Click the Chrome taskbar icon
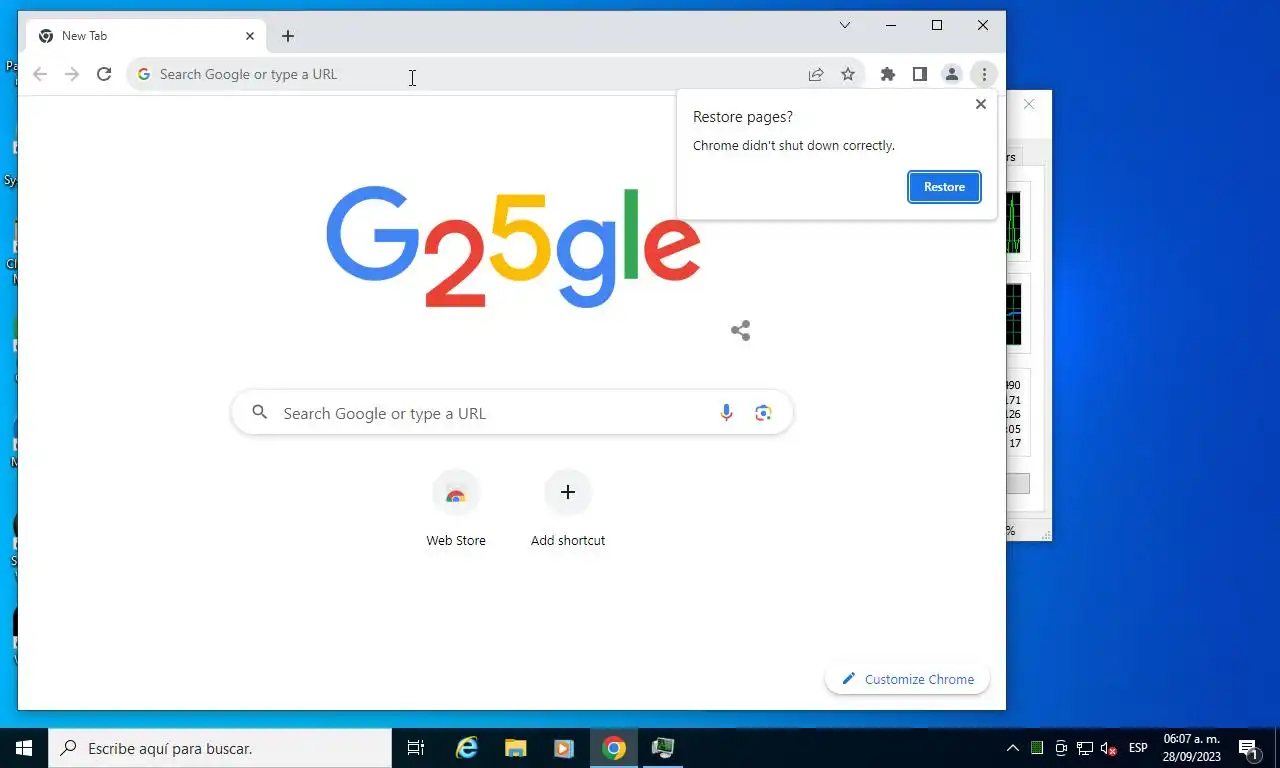 click(x=614, y=748)
